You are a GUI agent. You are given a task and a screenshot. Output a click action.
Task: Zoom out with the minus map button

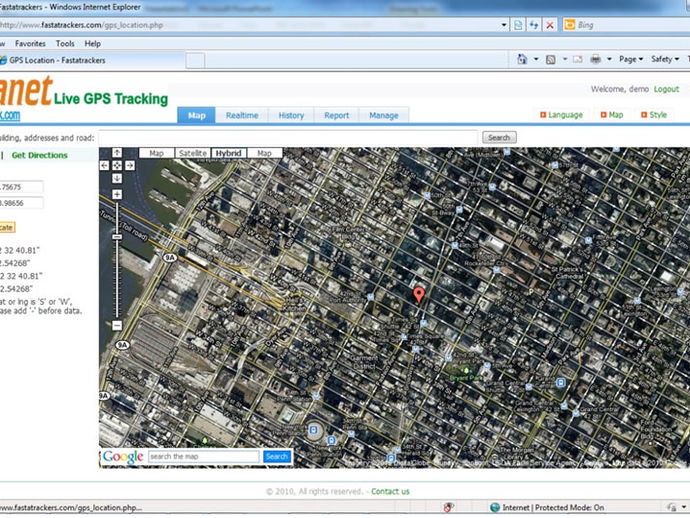click(117, 325)
